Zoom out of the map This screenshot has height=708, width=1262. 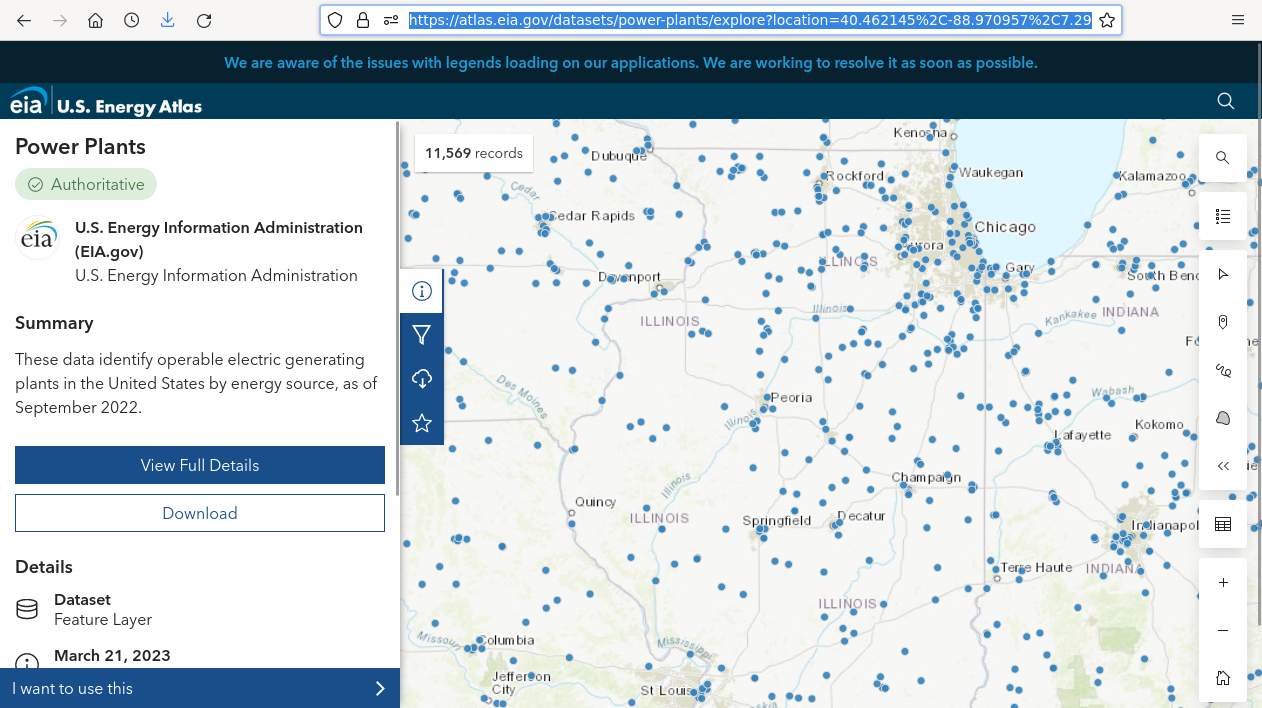1222,631
